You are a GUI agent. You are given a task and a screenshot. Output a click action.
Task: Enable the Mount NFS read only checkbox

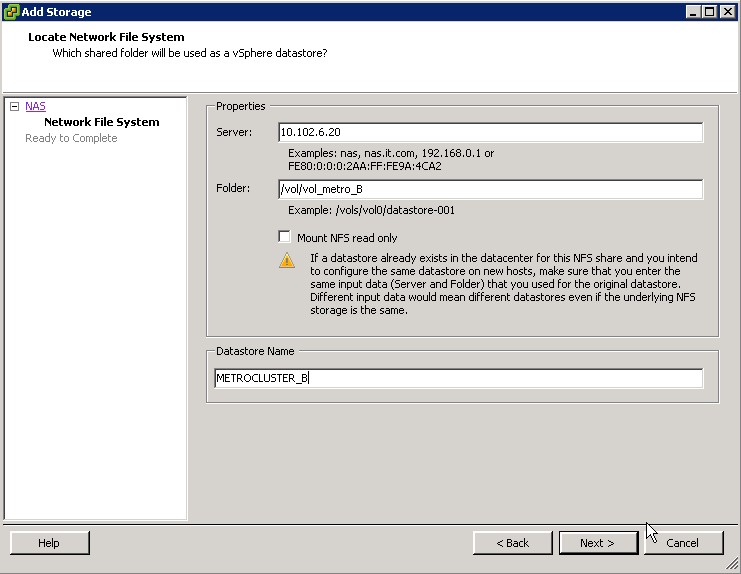coord(285,238)
